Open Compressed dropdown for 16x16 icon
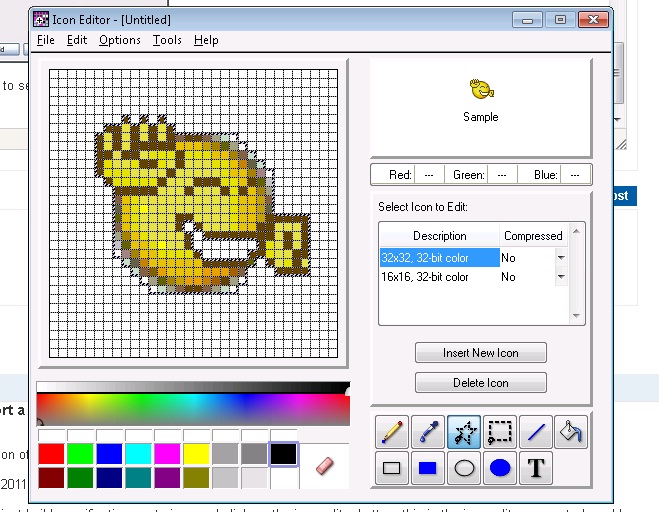 tap(561, 277)
